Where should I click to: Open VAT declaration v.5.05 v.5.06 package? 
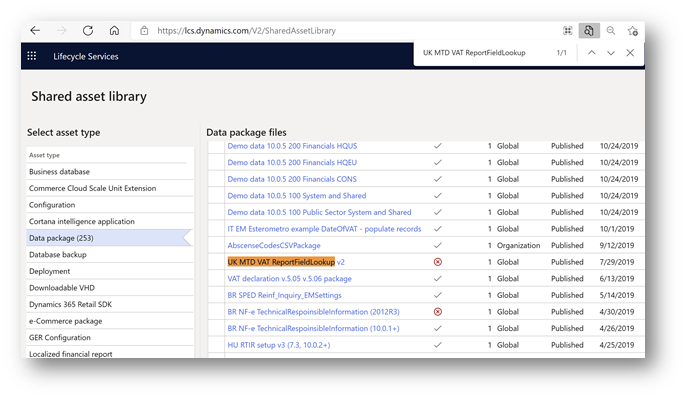click(290, 279)
